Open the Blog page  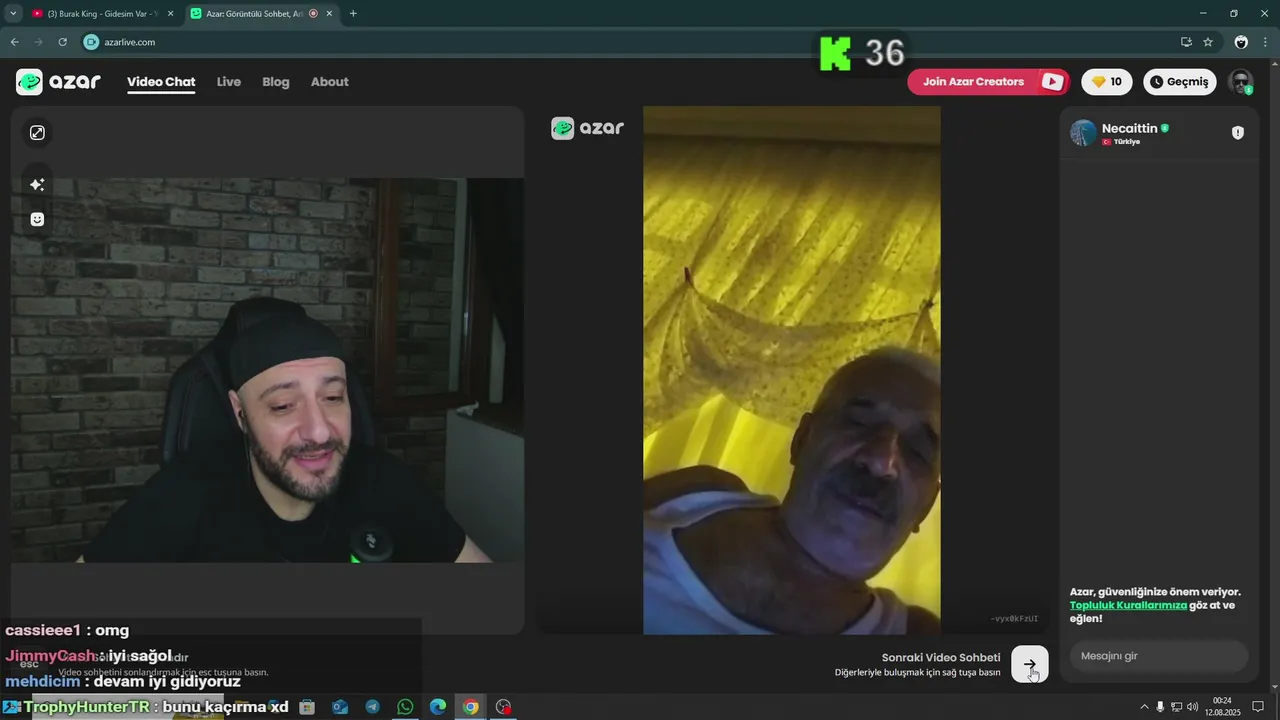[276, 82]
